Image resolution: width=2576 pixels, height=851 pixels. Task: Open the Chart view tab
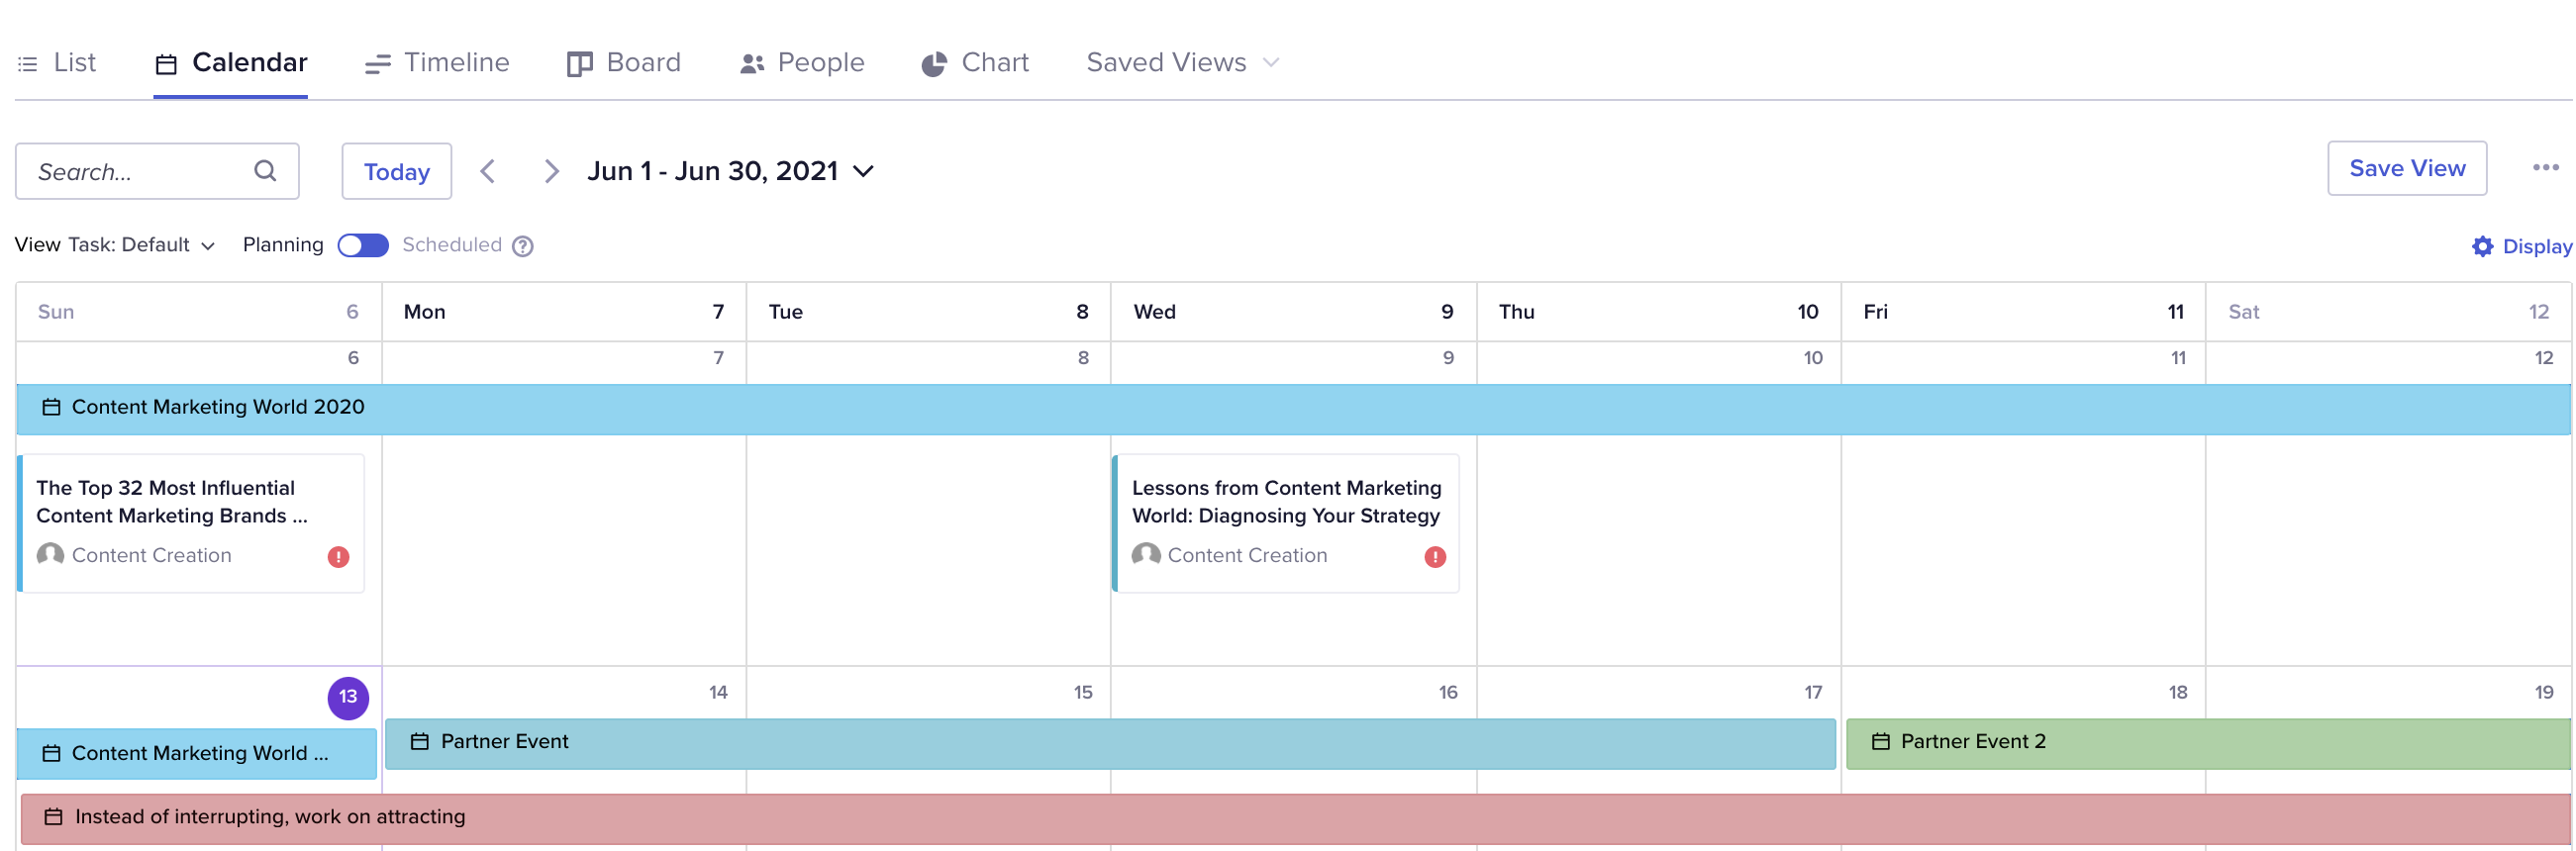point(975,62)
